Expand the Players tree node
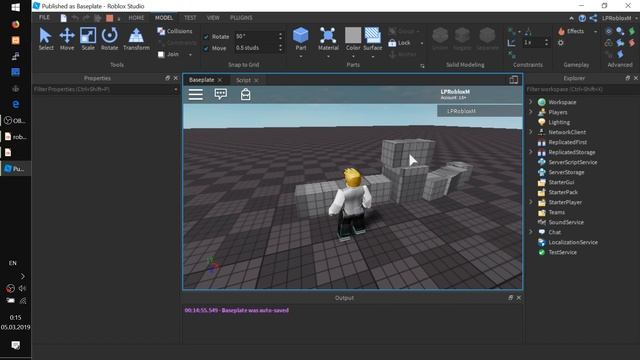The image size is (640, 360). [x=531, y=112]
